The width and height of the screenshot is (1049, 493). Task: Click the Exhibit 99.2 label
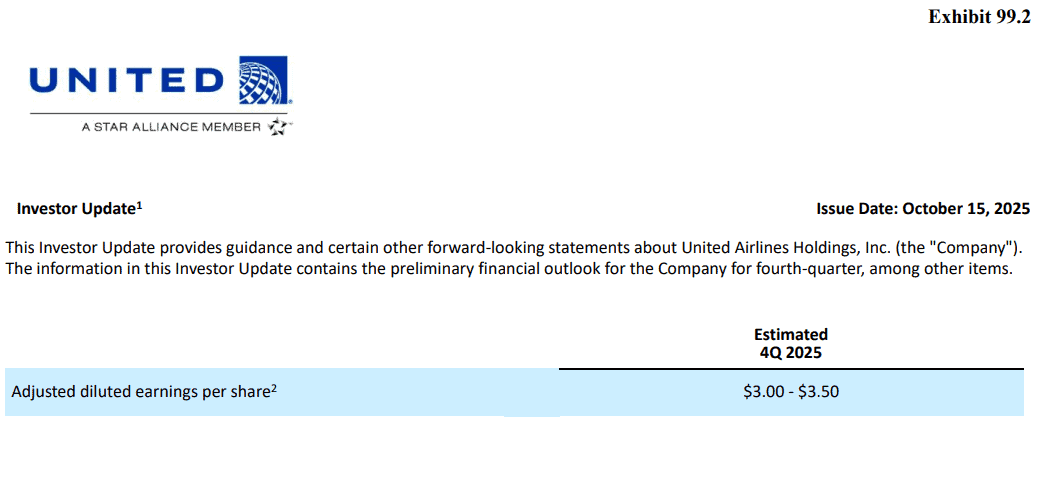[x=979, y=17]
